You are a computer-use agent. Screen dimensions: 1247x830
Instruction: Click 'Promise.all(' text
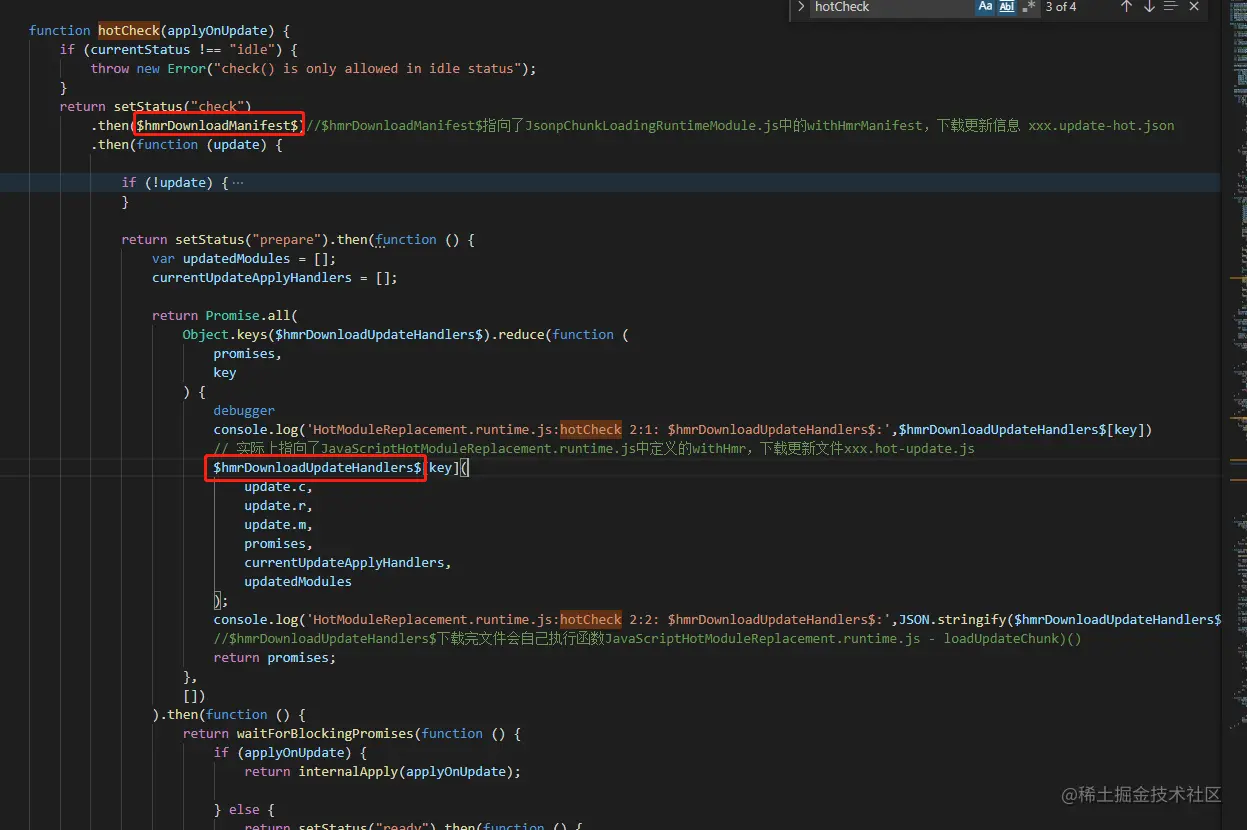point(252,316)
